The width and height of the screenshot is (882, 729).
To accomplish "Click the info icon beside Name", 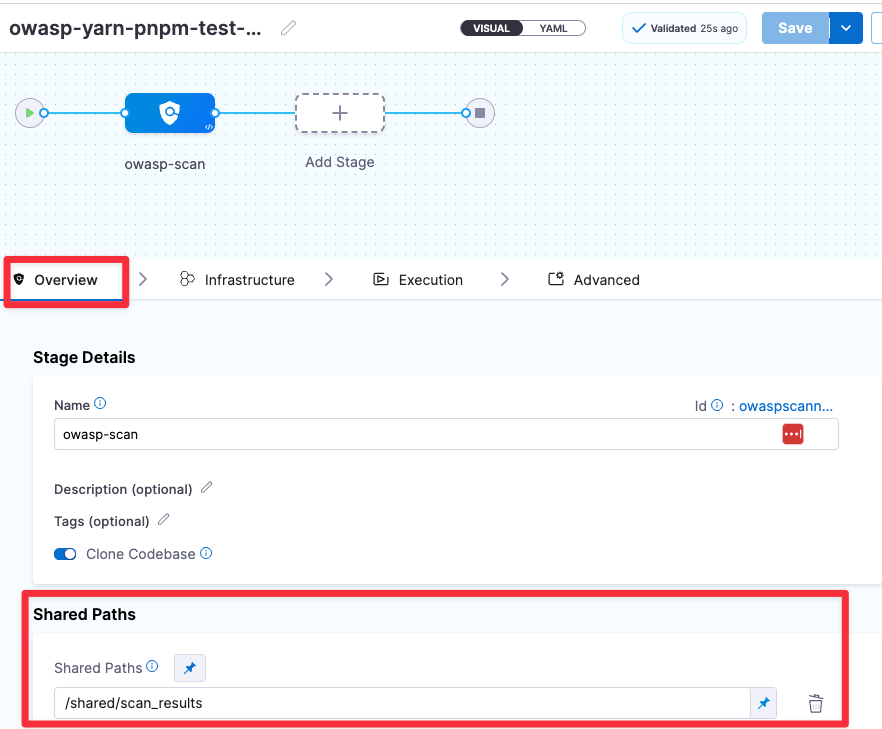I will pyautogui.click(x=98, y=404).
